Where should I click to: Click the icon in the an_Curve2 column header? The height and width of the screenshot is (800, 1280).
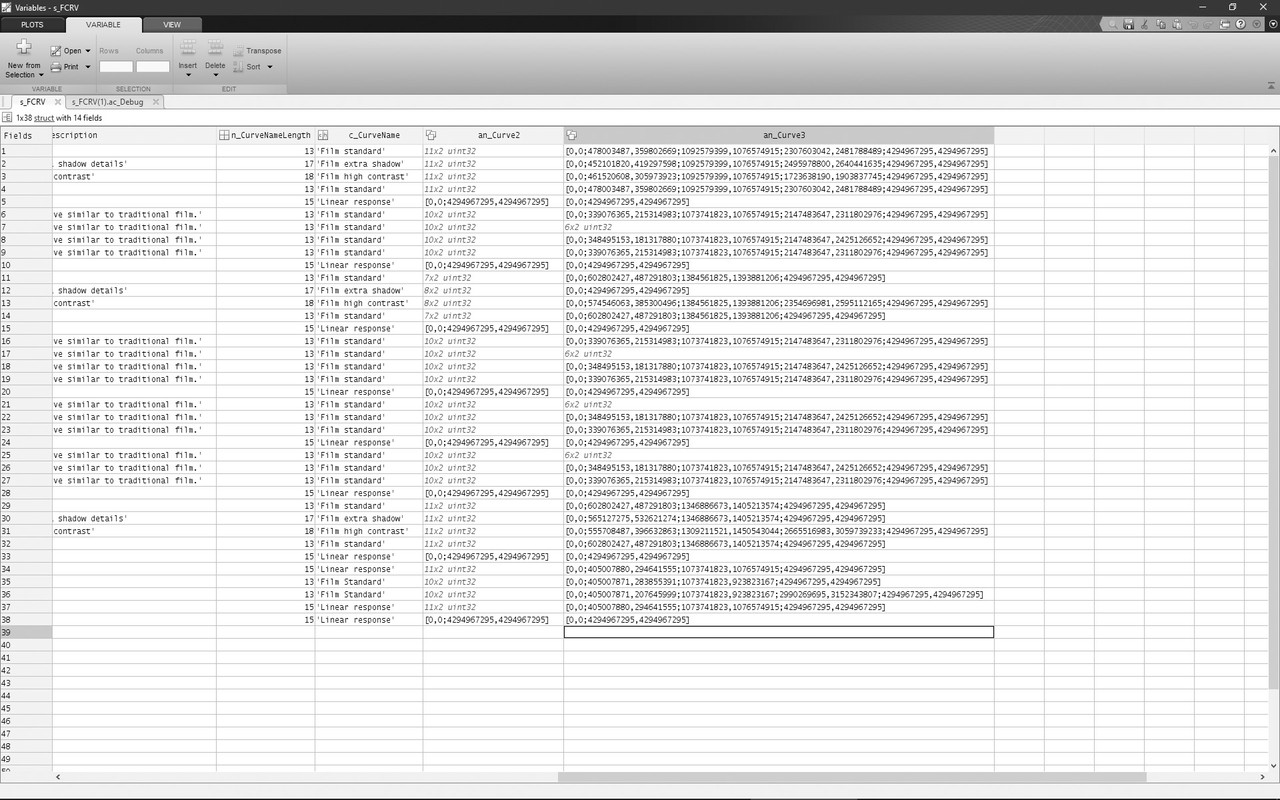pos(431,135)
